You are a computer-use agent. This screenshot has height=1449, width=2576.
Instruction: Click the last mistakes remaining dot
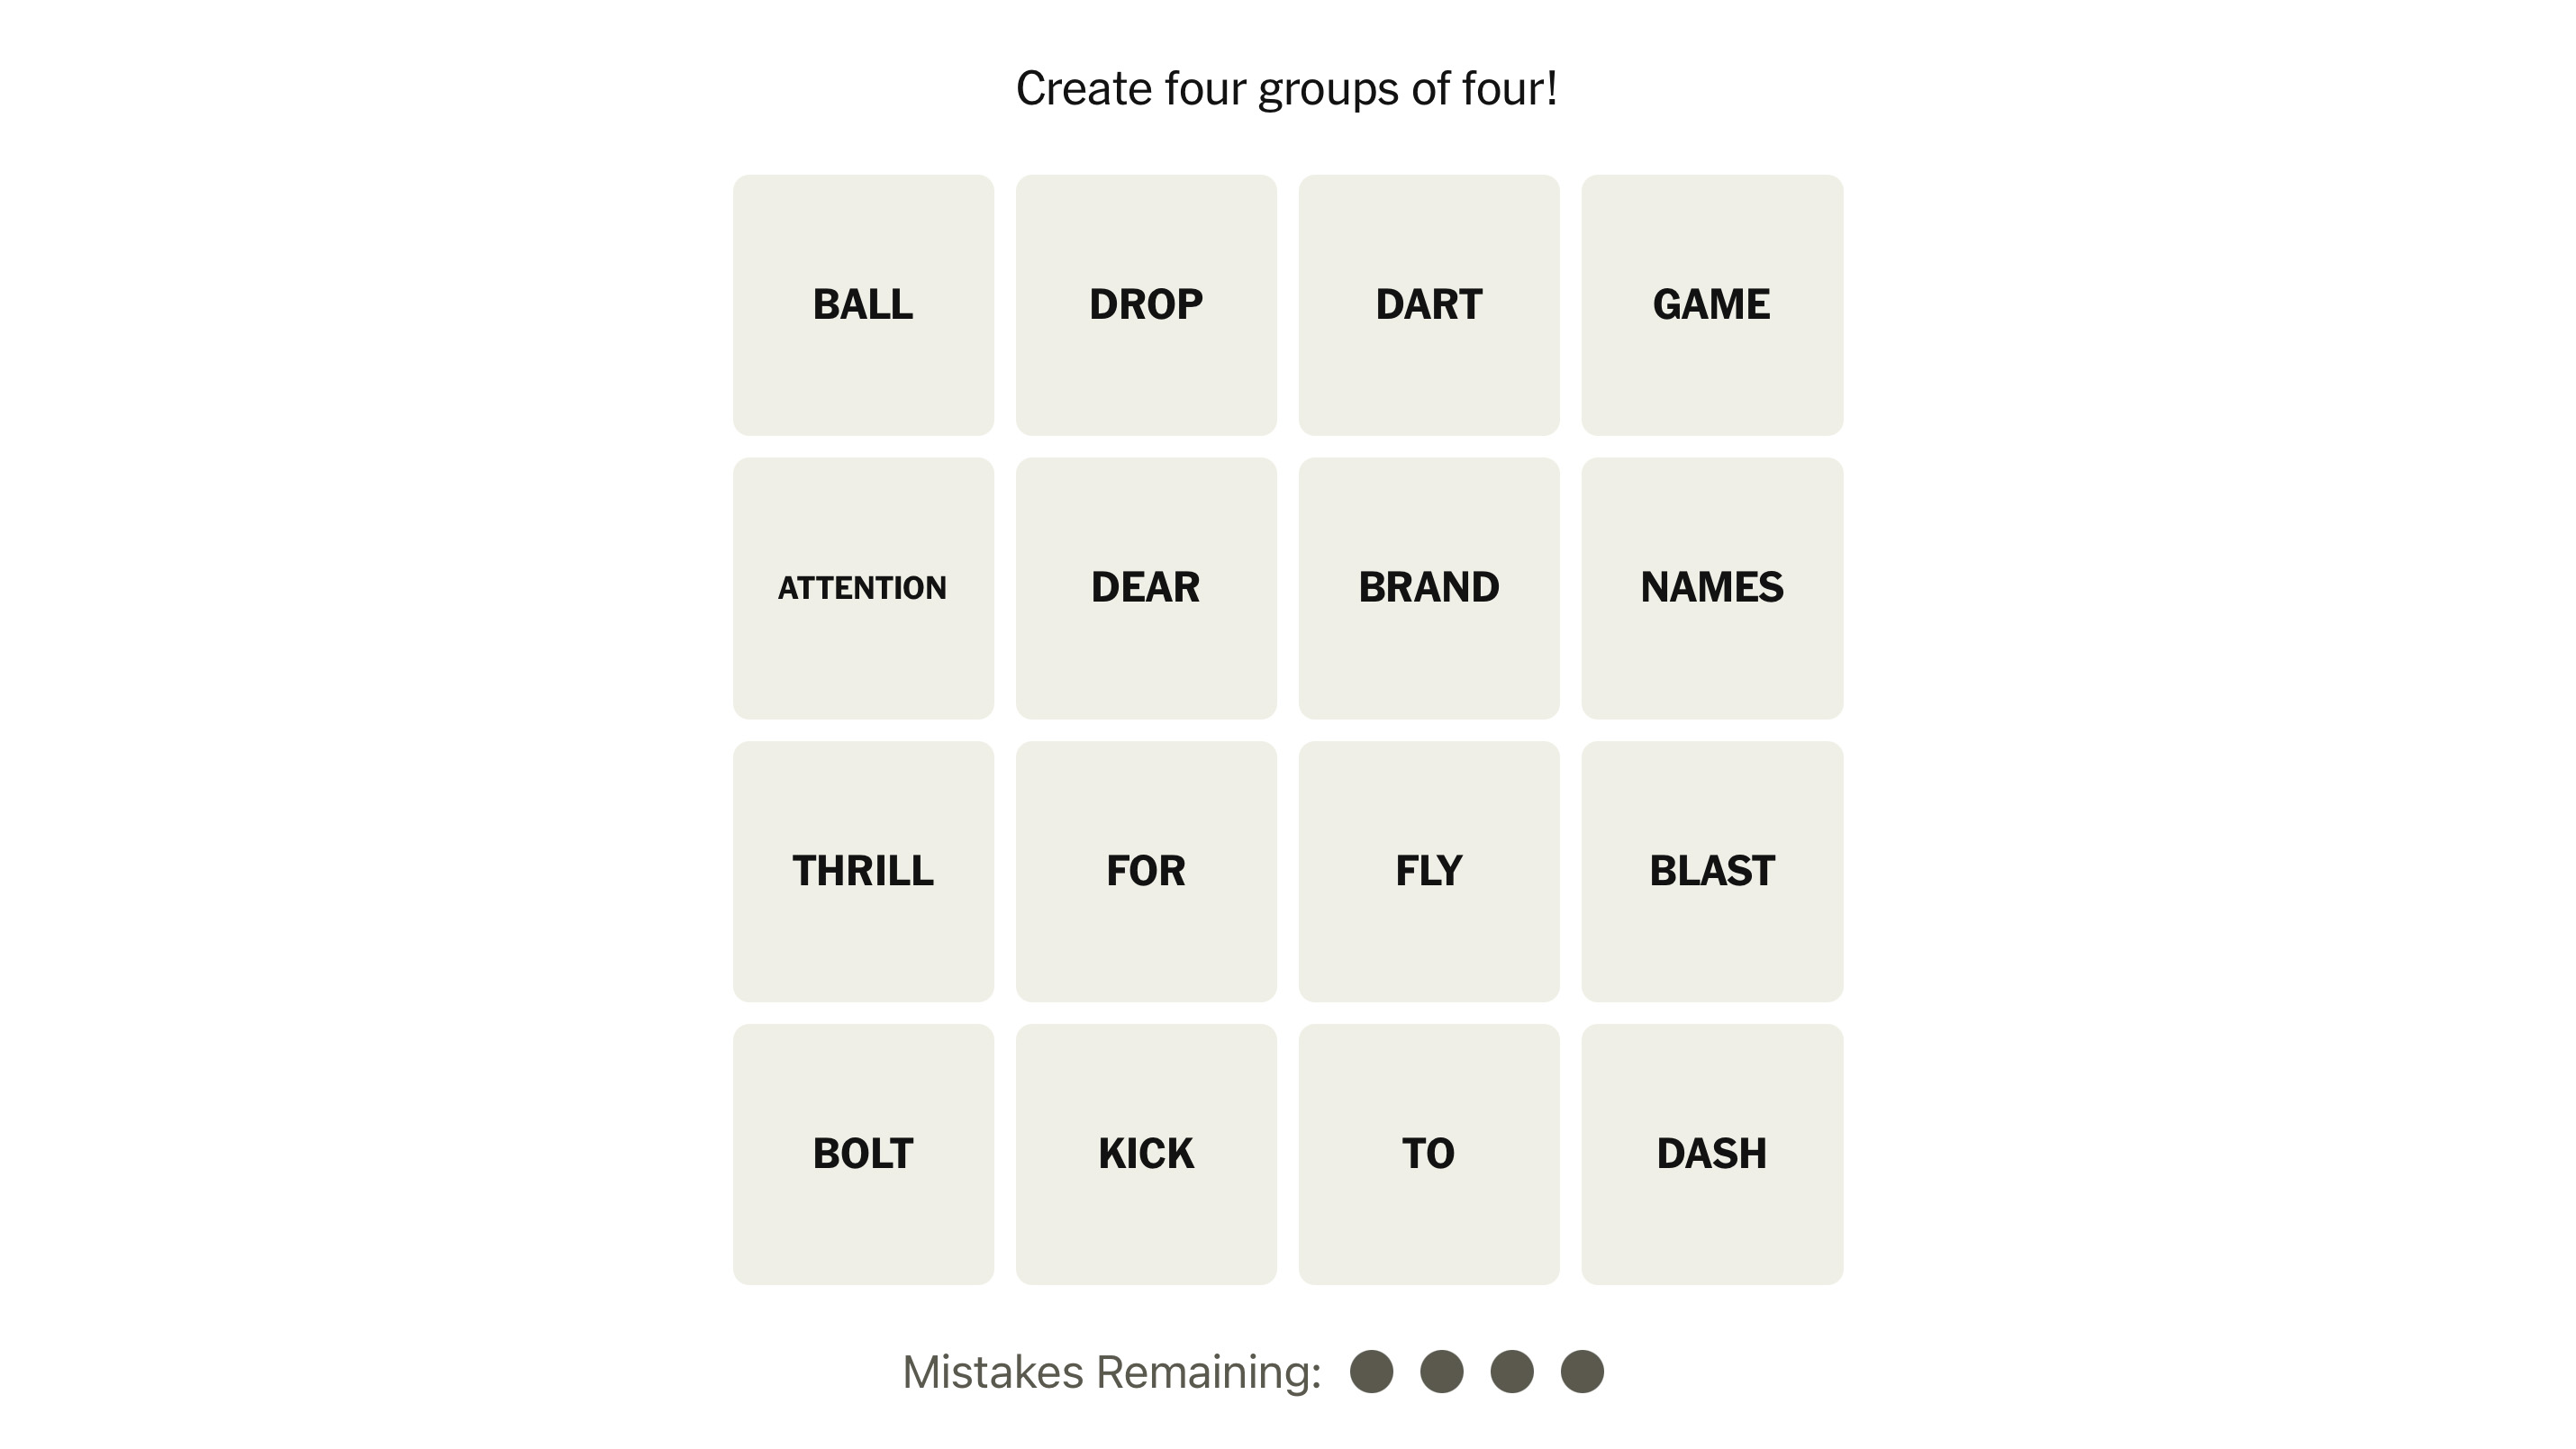point(1582,1371)
